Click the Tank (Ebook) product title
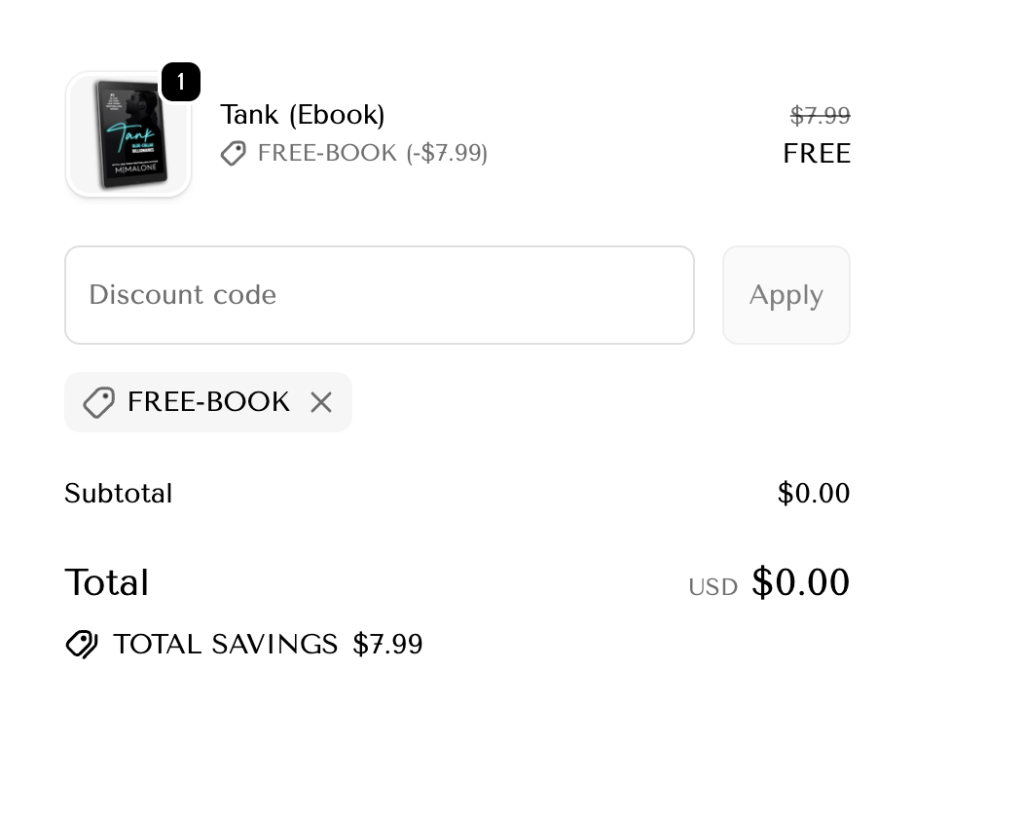This screenshot has height=818, width=1024. coord(302,115)
